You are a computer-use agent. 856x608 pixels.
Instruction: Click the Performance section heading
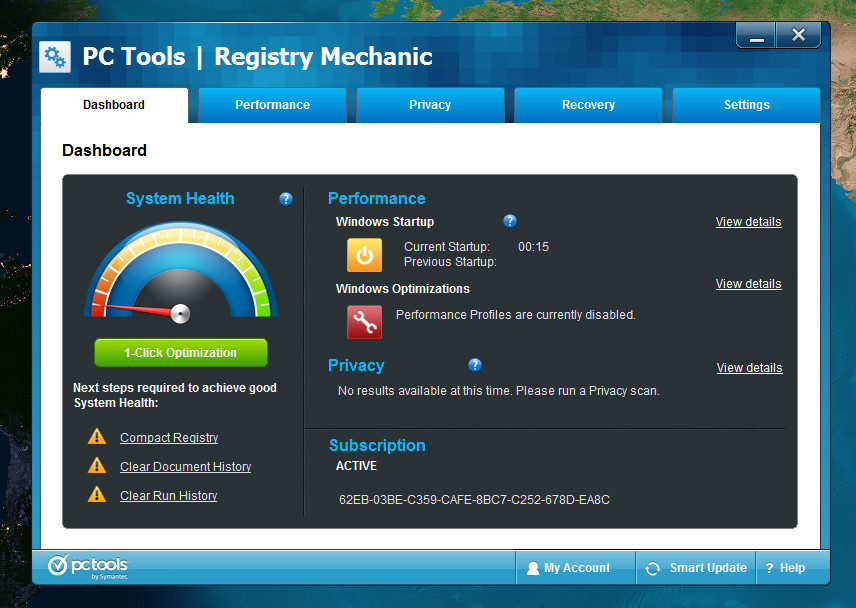377,198
